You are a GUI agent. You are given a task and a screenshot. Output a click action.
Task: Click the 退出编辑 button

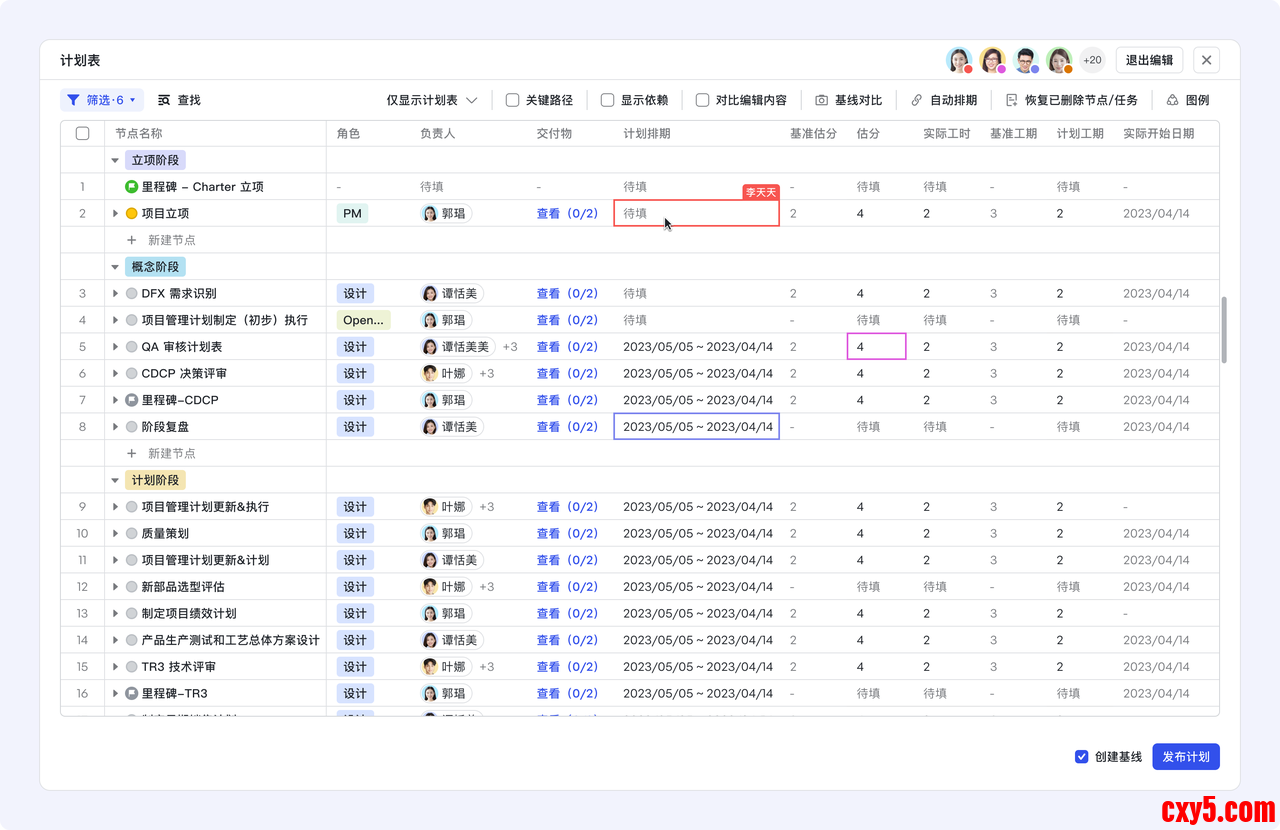[1149, 60]
